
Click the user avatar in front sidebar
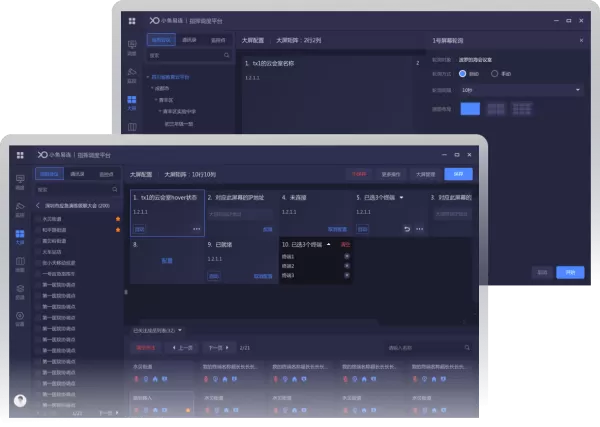tap(20, 401)
